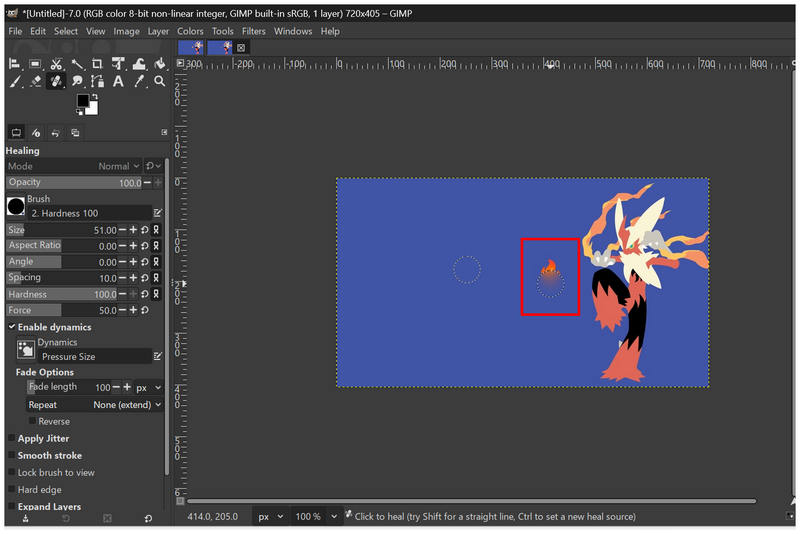Switch to the Tool Options tab

pyautogui.click(x=16, y=133)
